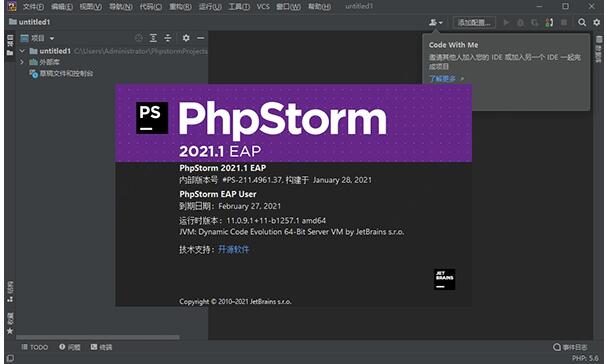This screenshot has width=606, height=364.
Task: Open the 代码(C) Code menu
Action: 151,7
